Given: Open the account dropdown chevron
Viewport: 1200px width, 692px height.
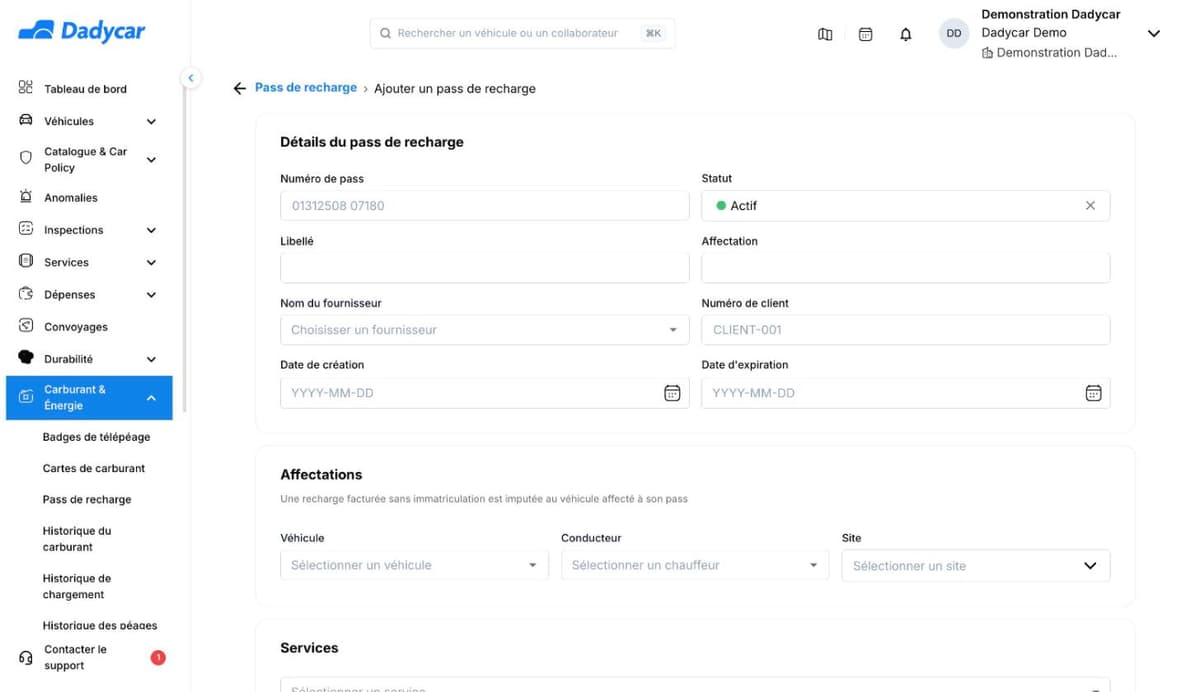Looking at the screenshot, I should click(1153, 34).
